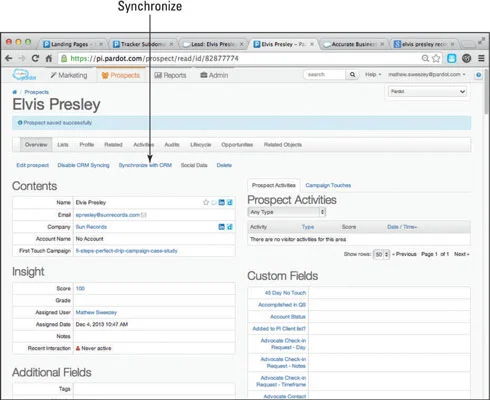Open Show rows 50 dropdown
The width and height of the screenshot is (490, 400).
coord(381,254)
